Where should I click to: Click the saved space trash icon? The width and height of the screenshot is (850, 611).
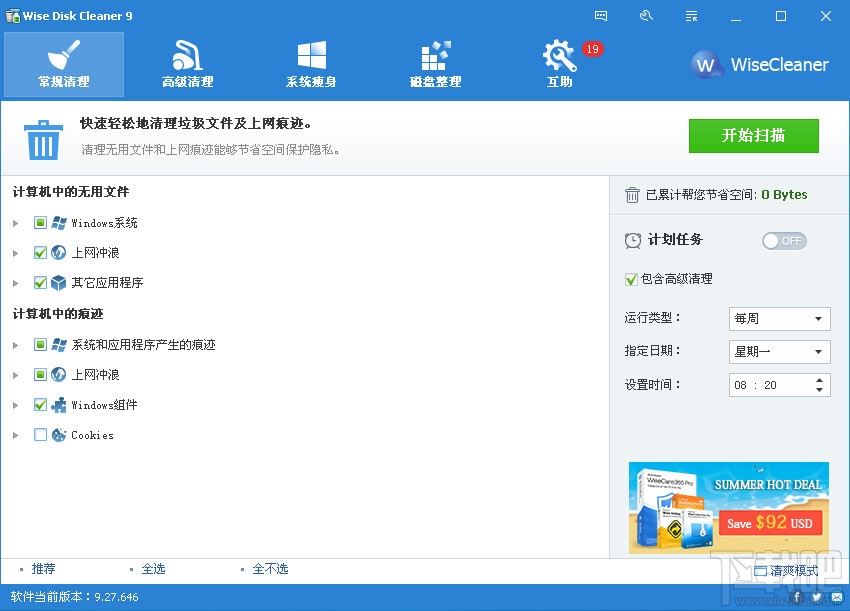coord(632,195)
